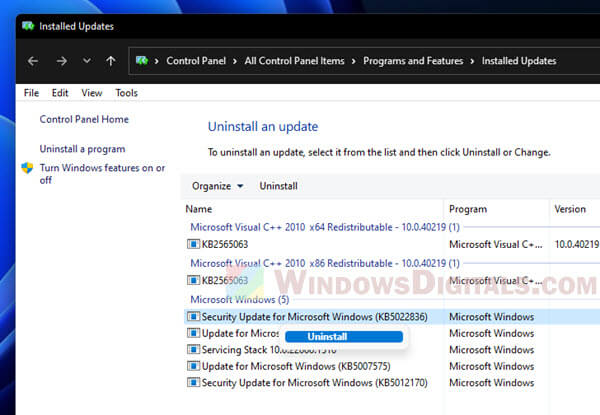Viewport: 600px width, 415px height.
Task: Collapse the Microsoft Windows (5) group
Action: tap(240, 299)
